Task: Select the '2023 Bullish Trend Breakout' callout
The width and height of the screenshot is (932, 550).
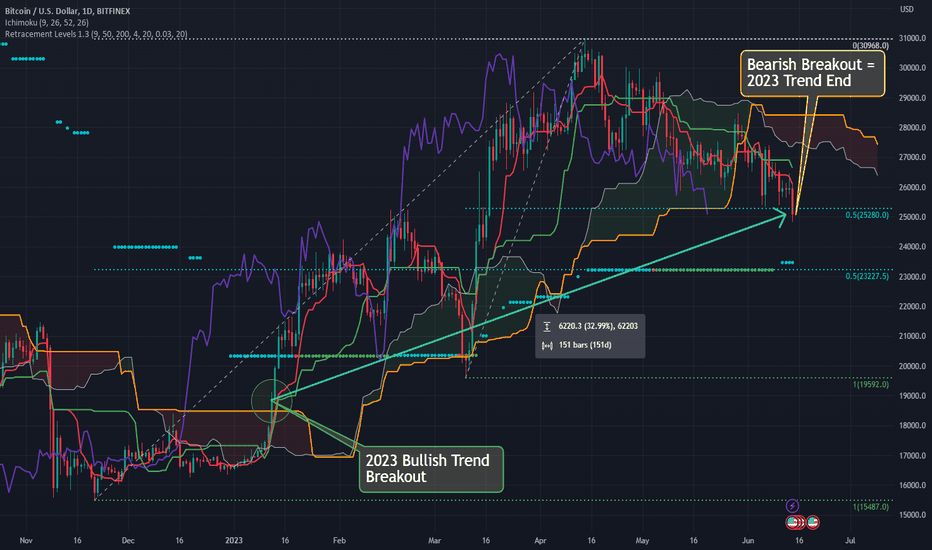Action: (x=431, y=469)
